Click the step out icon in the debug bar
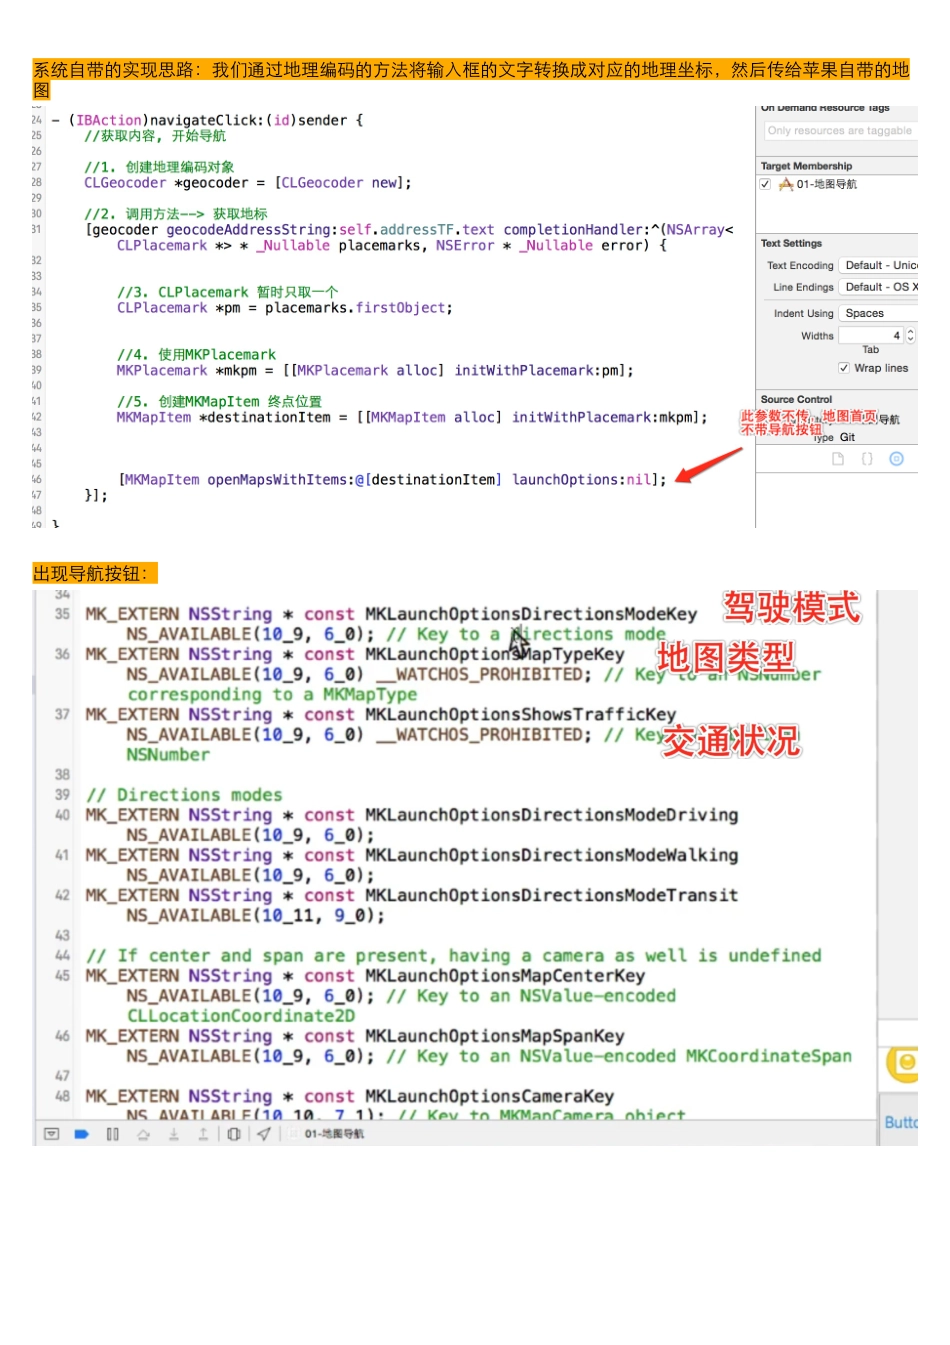This screenshot has width=950, height=1345. (203, 1134)
